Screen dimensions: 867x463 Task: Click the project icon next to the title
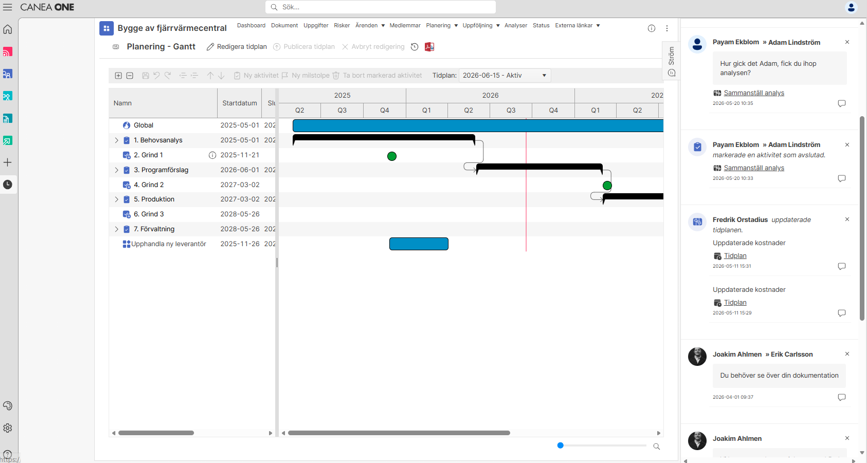coord(106,28)
